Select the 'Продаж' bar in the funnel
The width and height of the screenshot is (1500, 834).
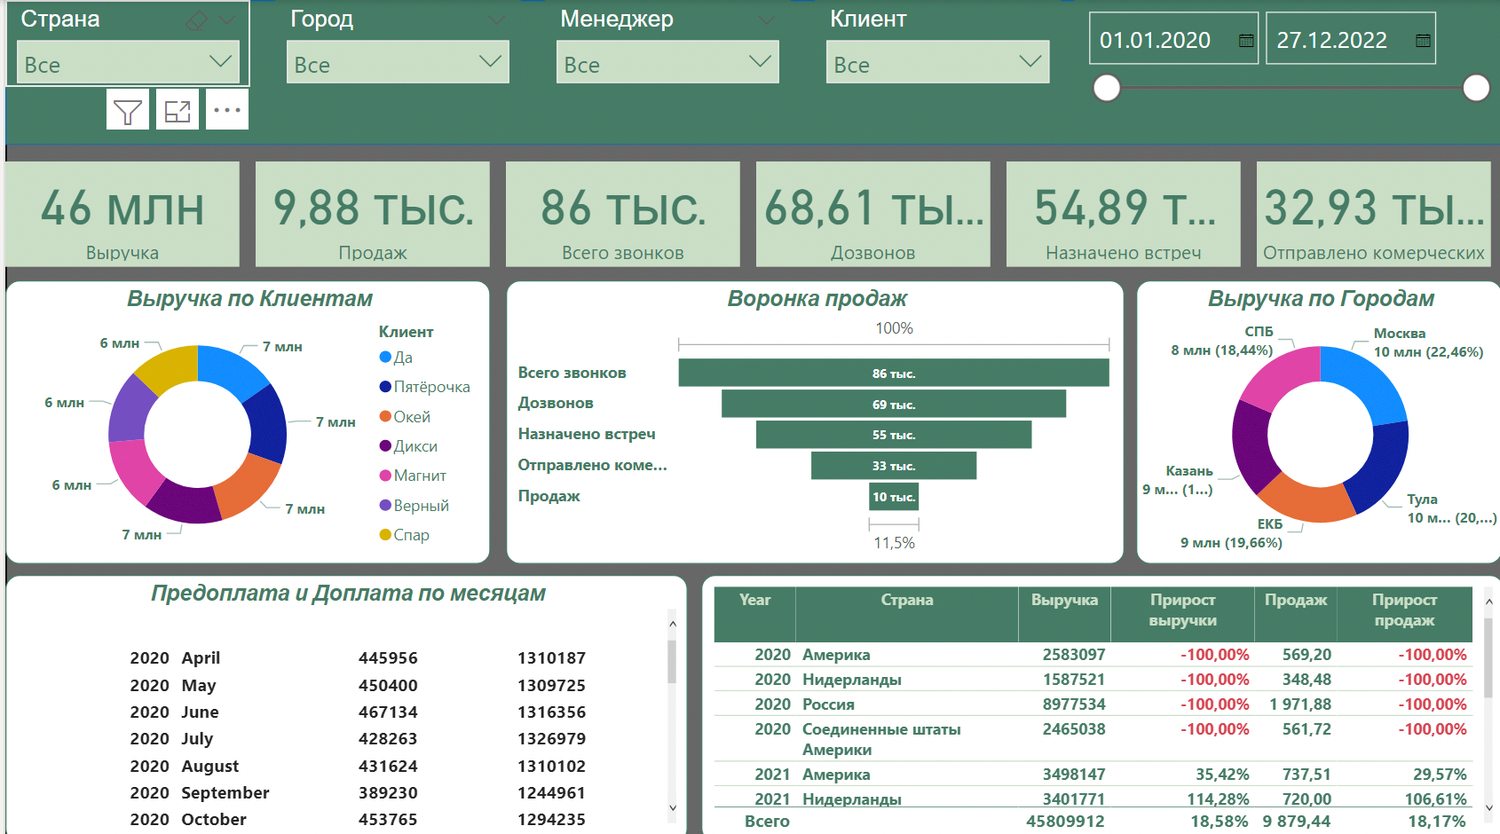[893, 496]
